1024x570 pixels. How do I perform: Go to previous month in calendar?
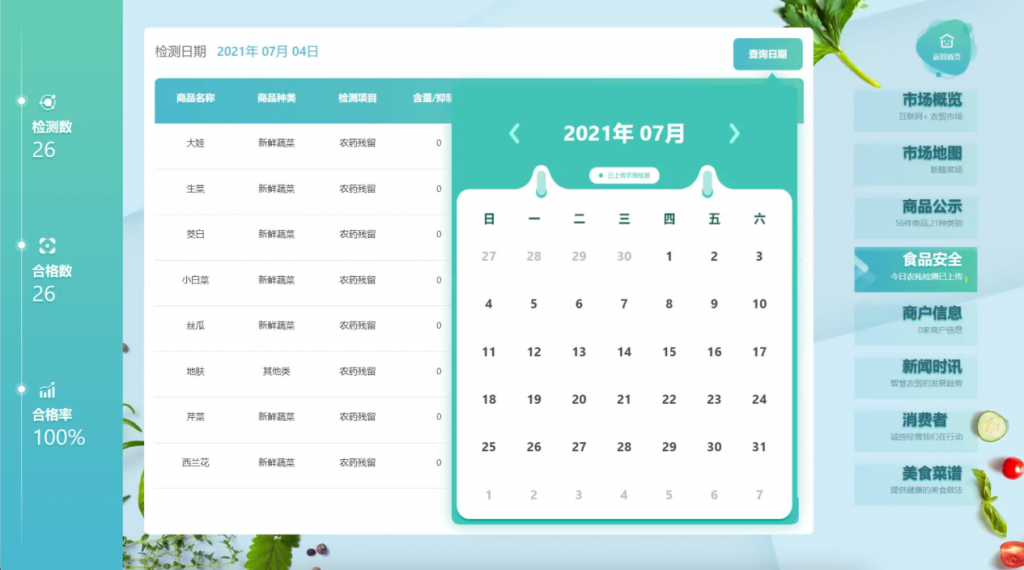[x=515, y=133]
